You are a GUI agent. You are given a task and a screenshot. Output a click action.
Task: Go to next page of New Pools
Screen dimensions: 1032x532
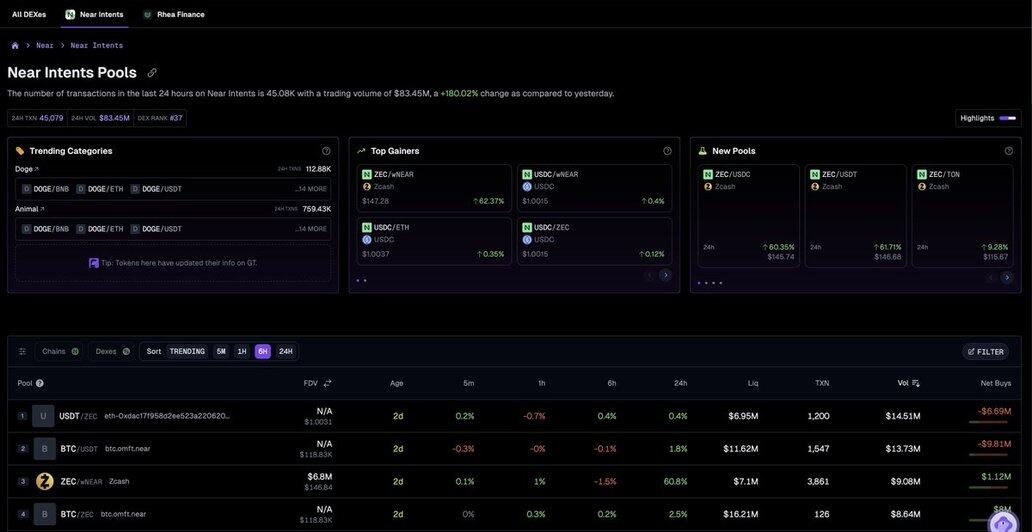[x=1007, y=277]
